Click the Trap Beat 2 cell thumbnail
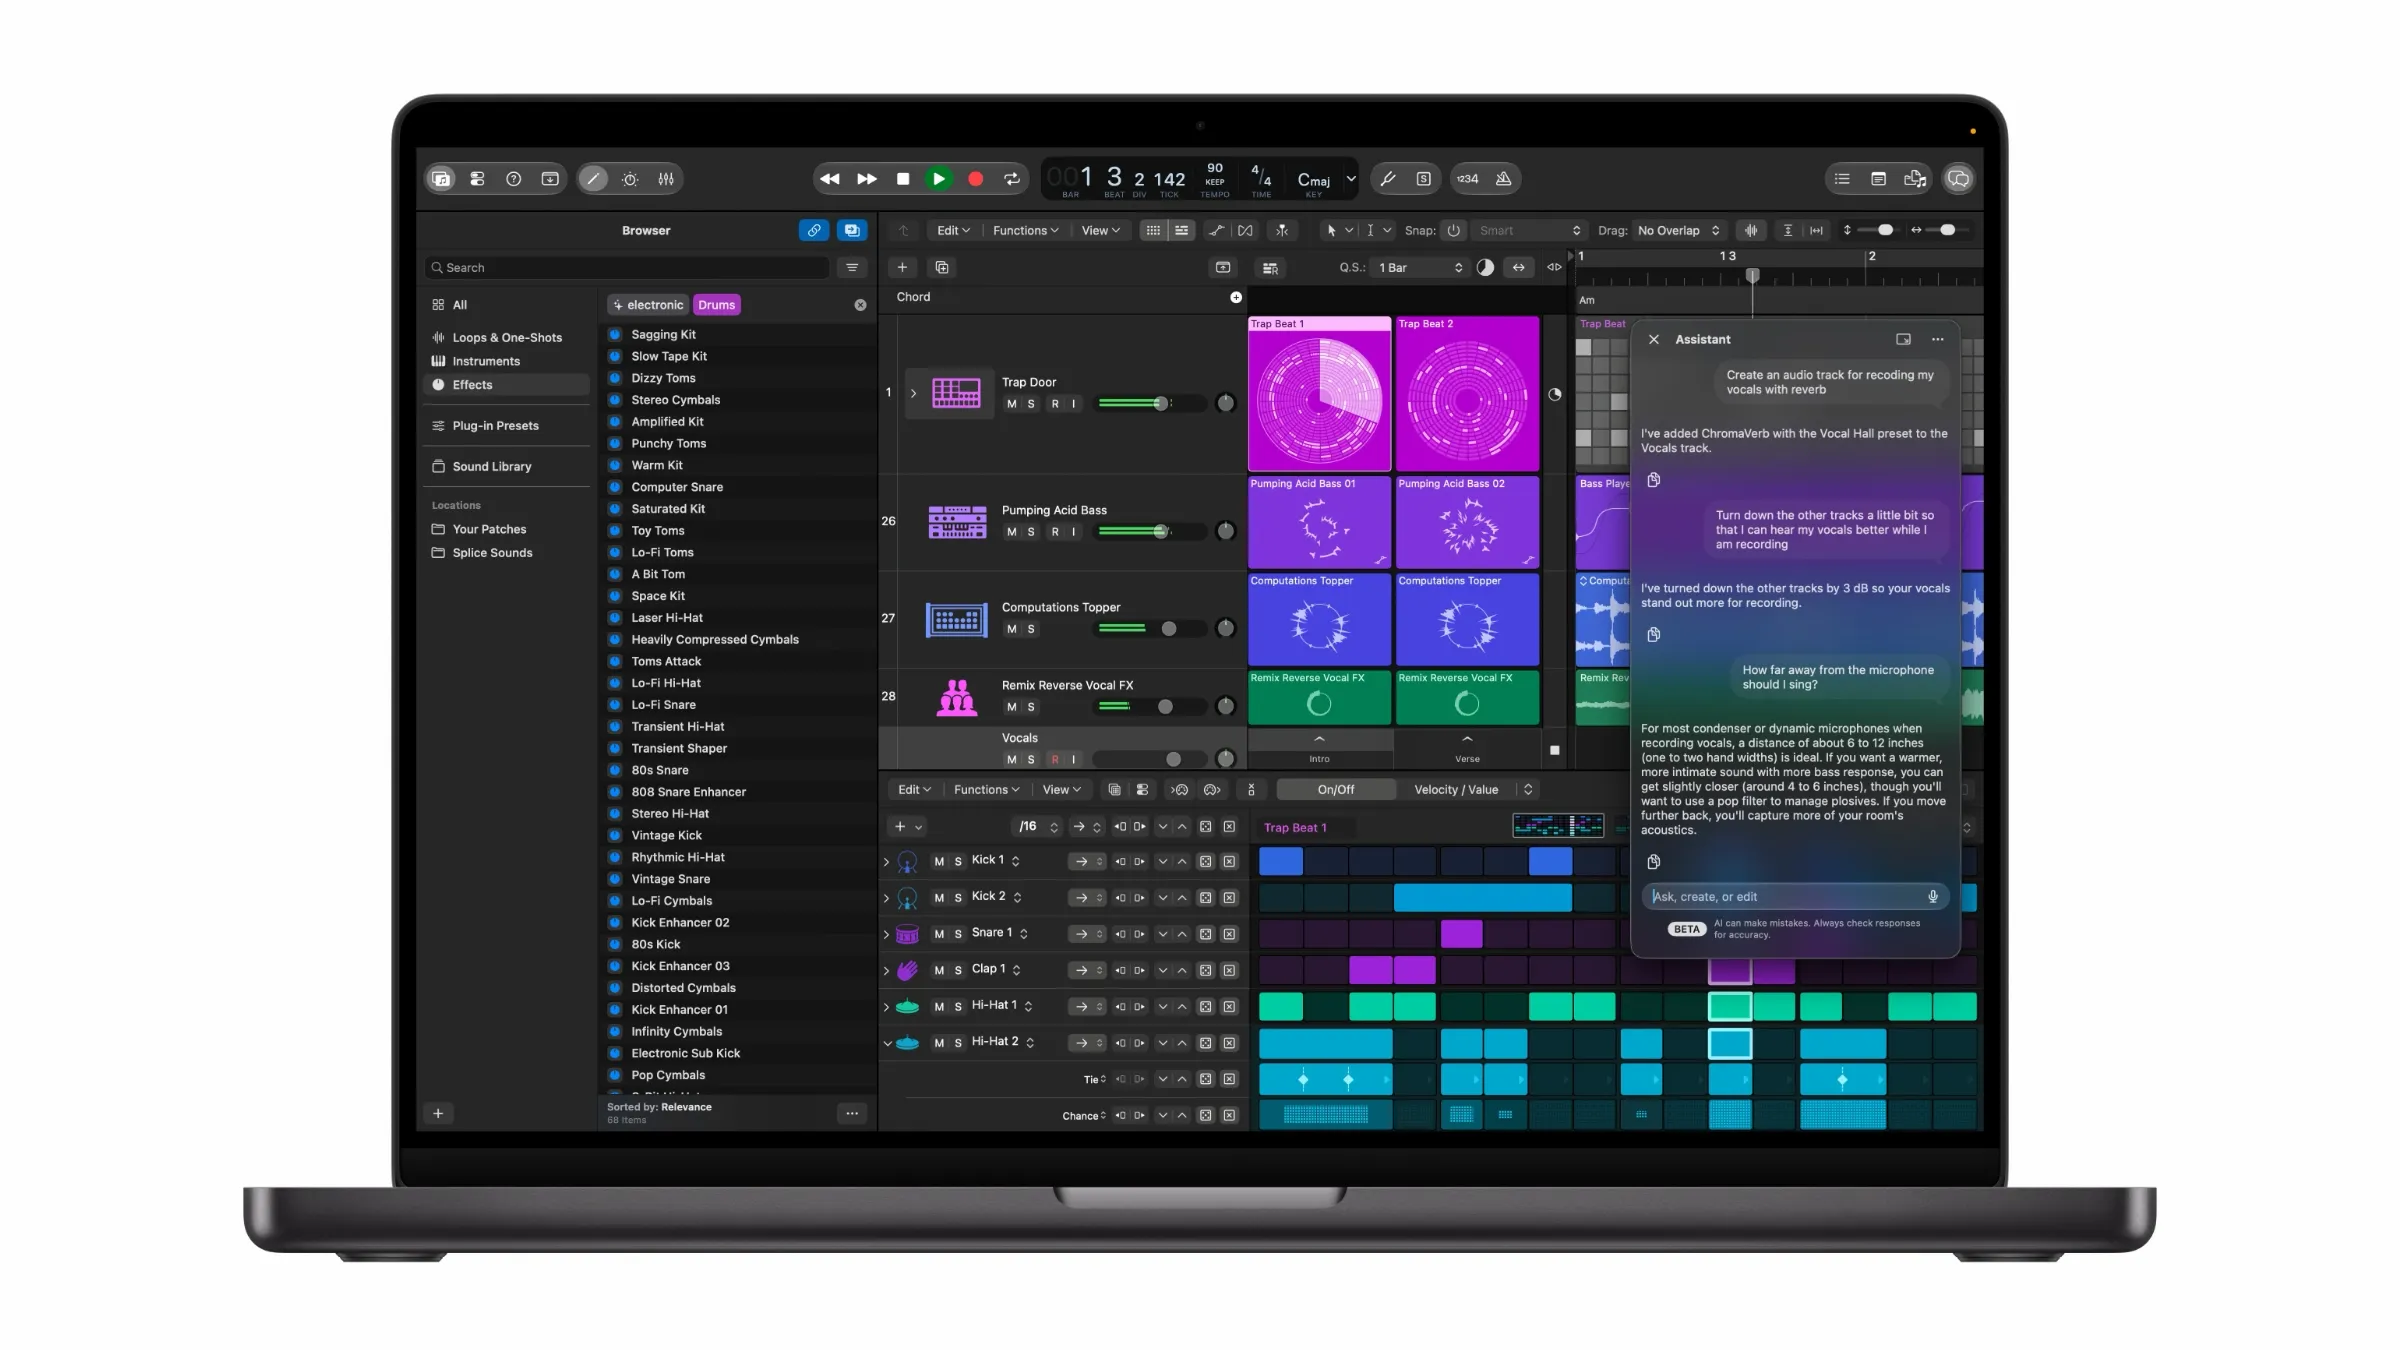The width and height of the screenshot is (2400, 1350). click(1466, 393)
